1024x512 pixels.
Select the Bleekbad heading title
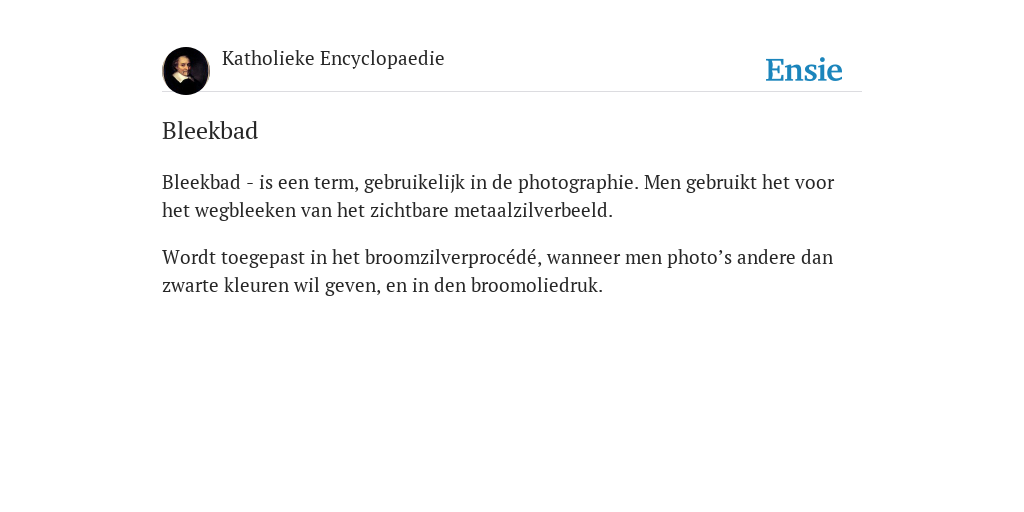210,131
